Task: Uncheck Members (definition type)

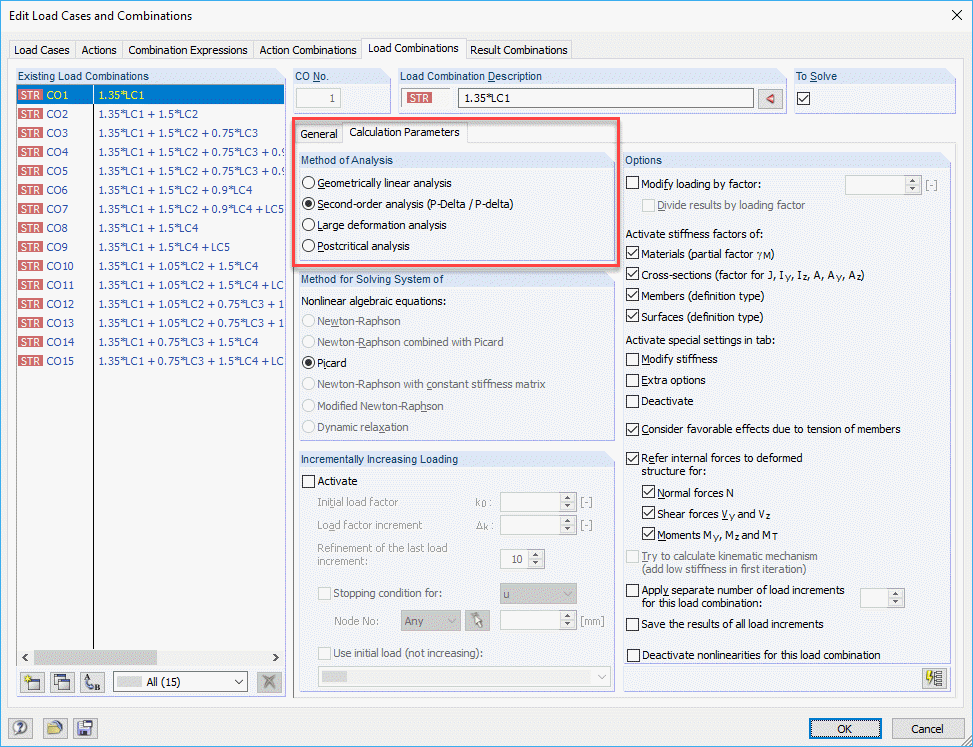Action: tap(633, 295)
